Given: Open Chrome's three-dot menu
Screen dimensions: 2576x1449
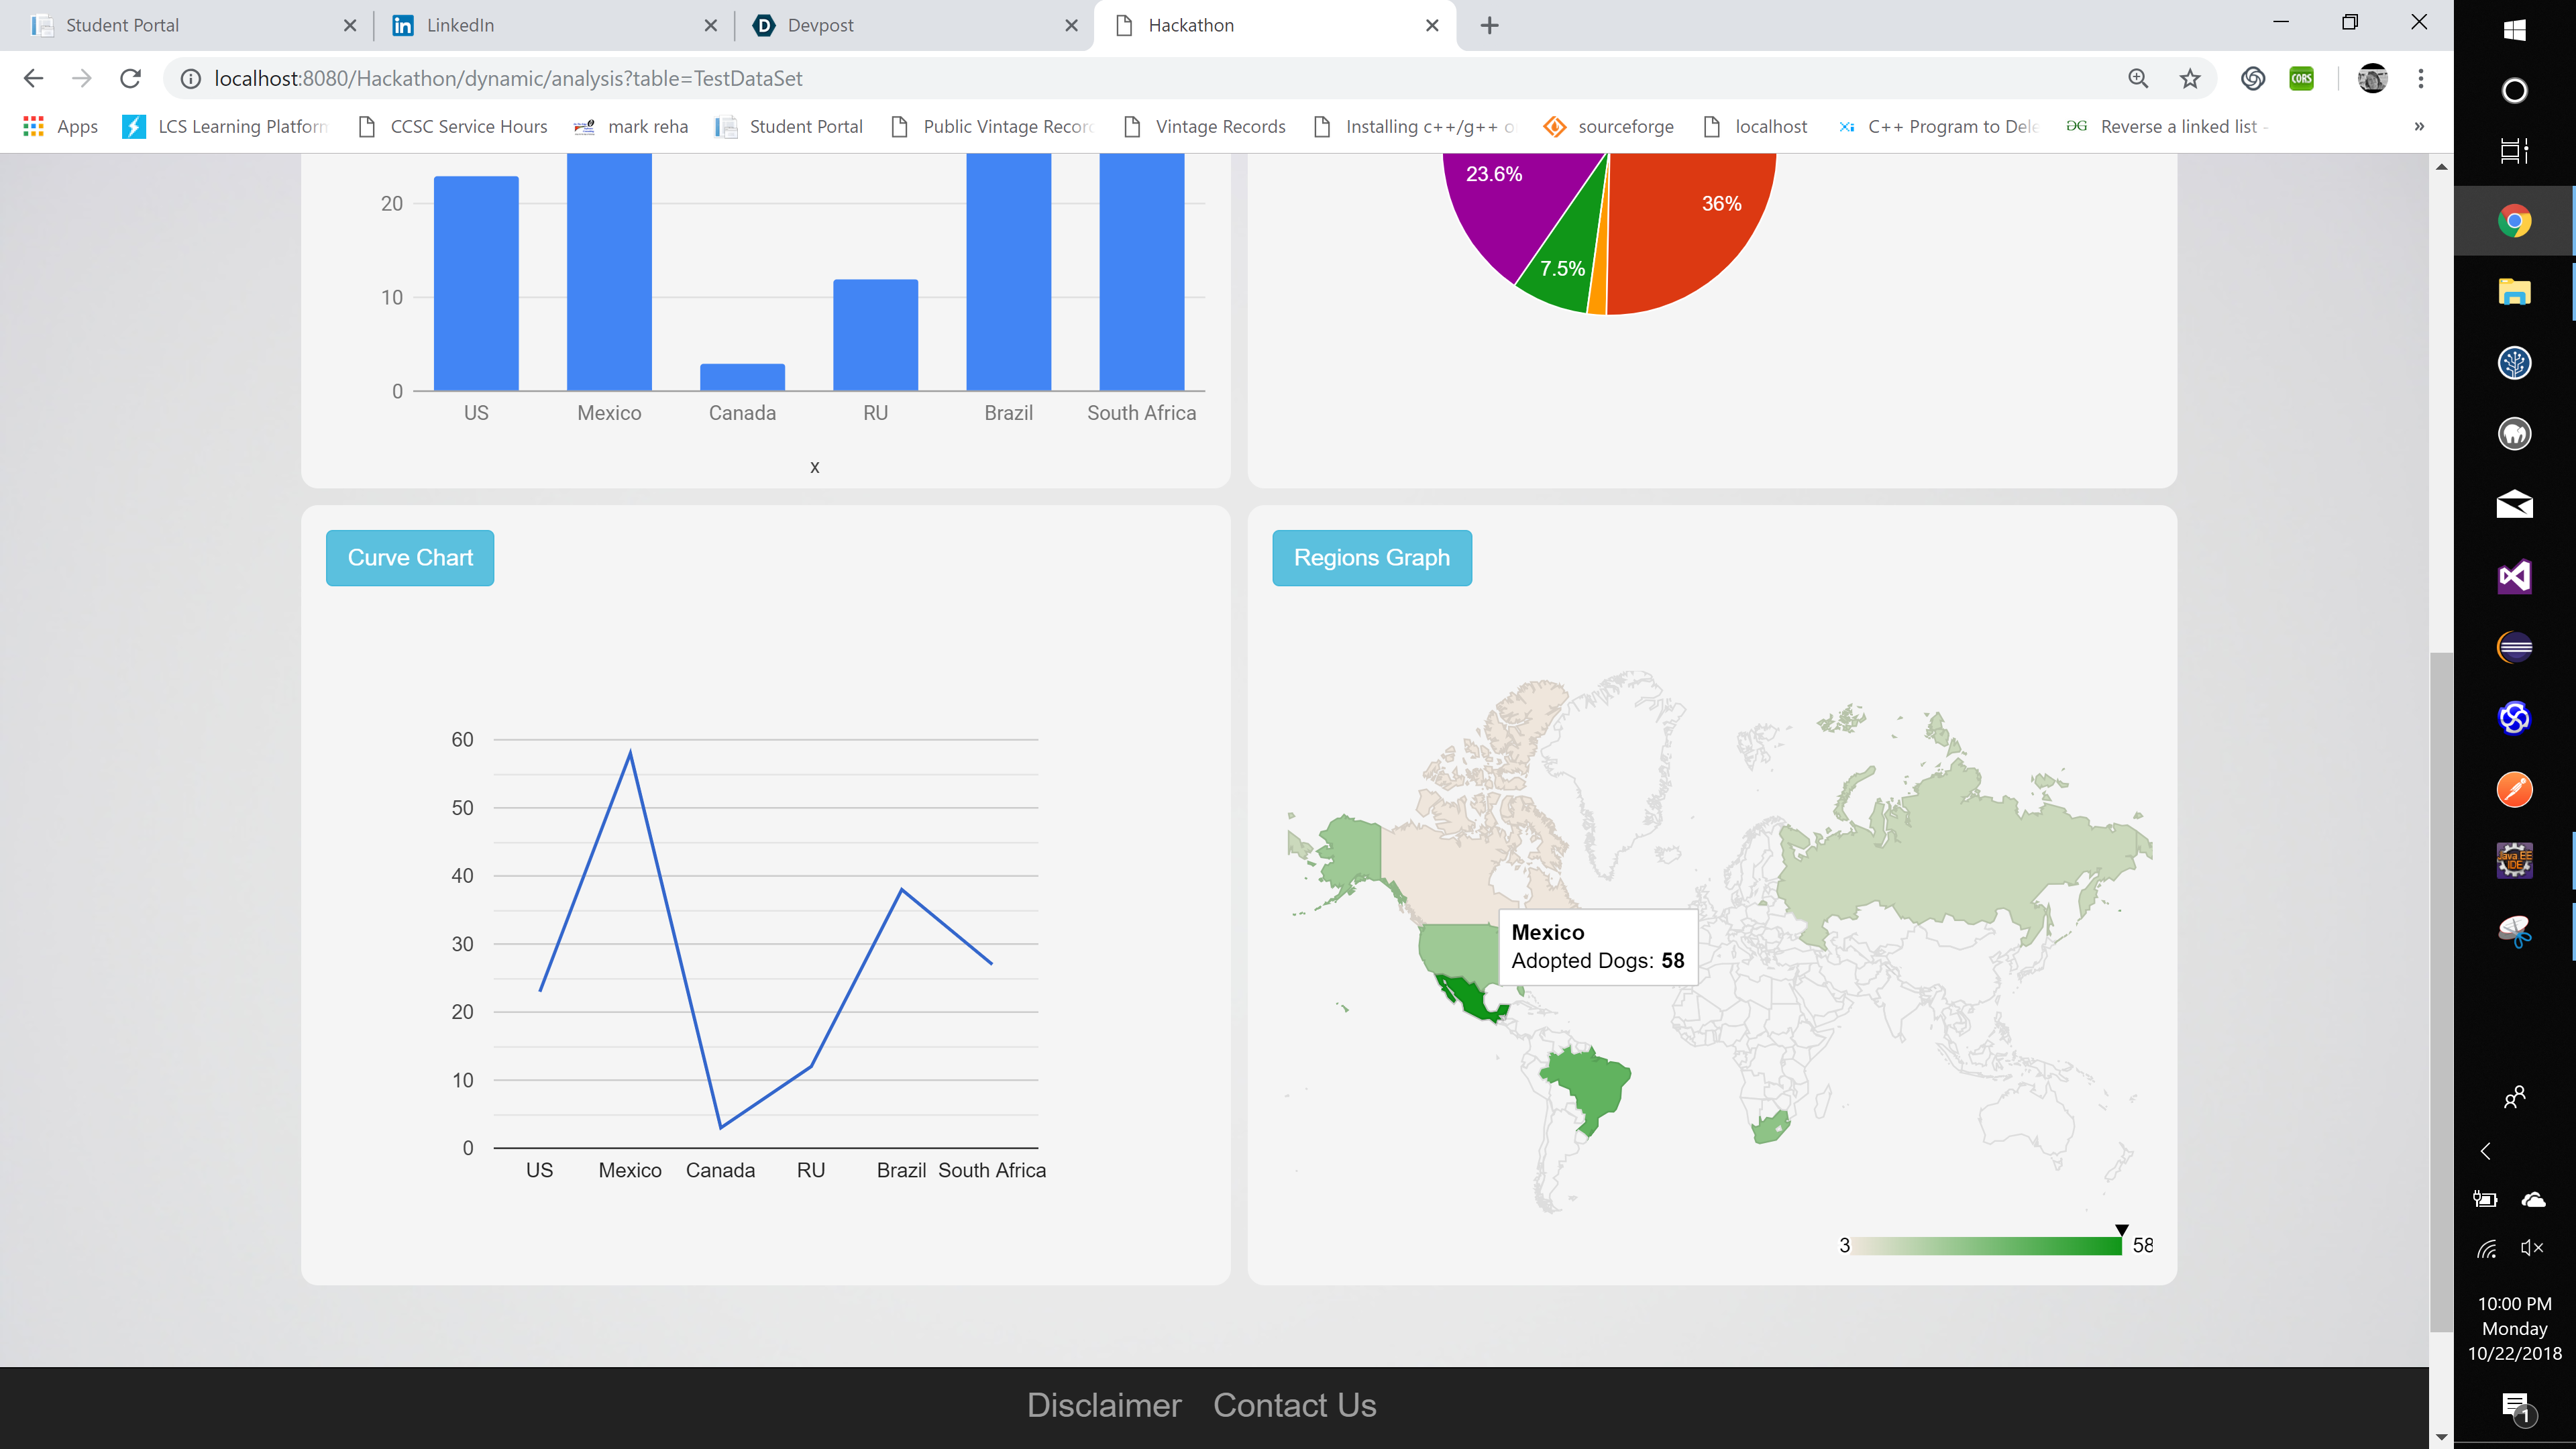Looking at the screenshot, I should pyautogui.click(x=2421, y=78).
